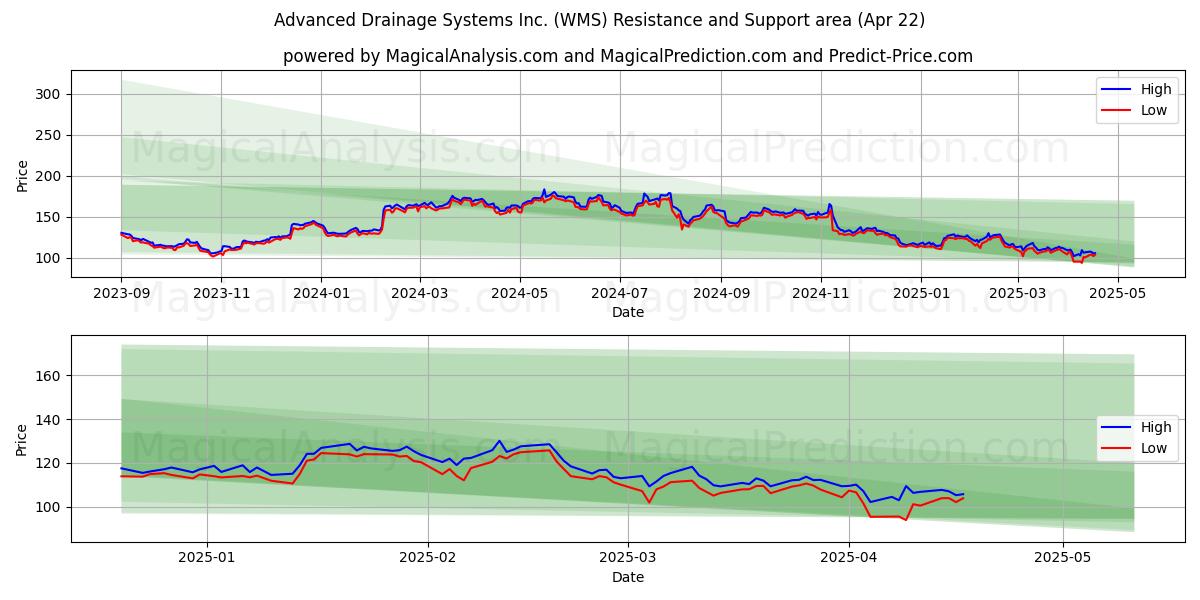1200x600 pixels.
Task: Click the top chart '2024-07' date label
Action: [x=619, y=294]
